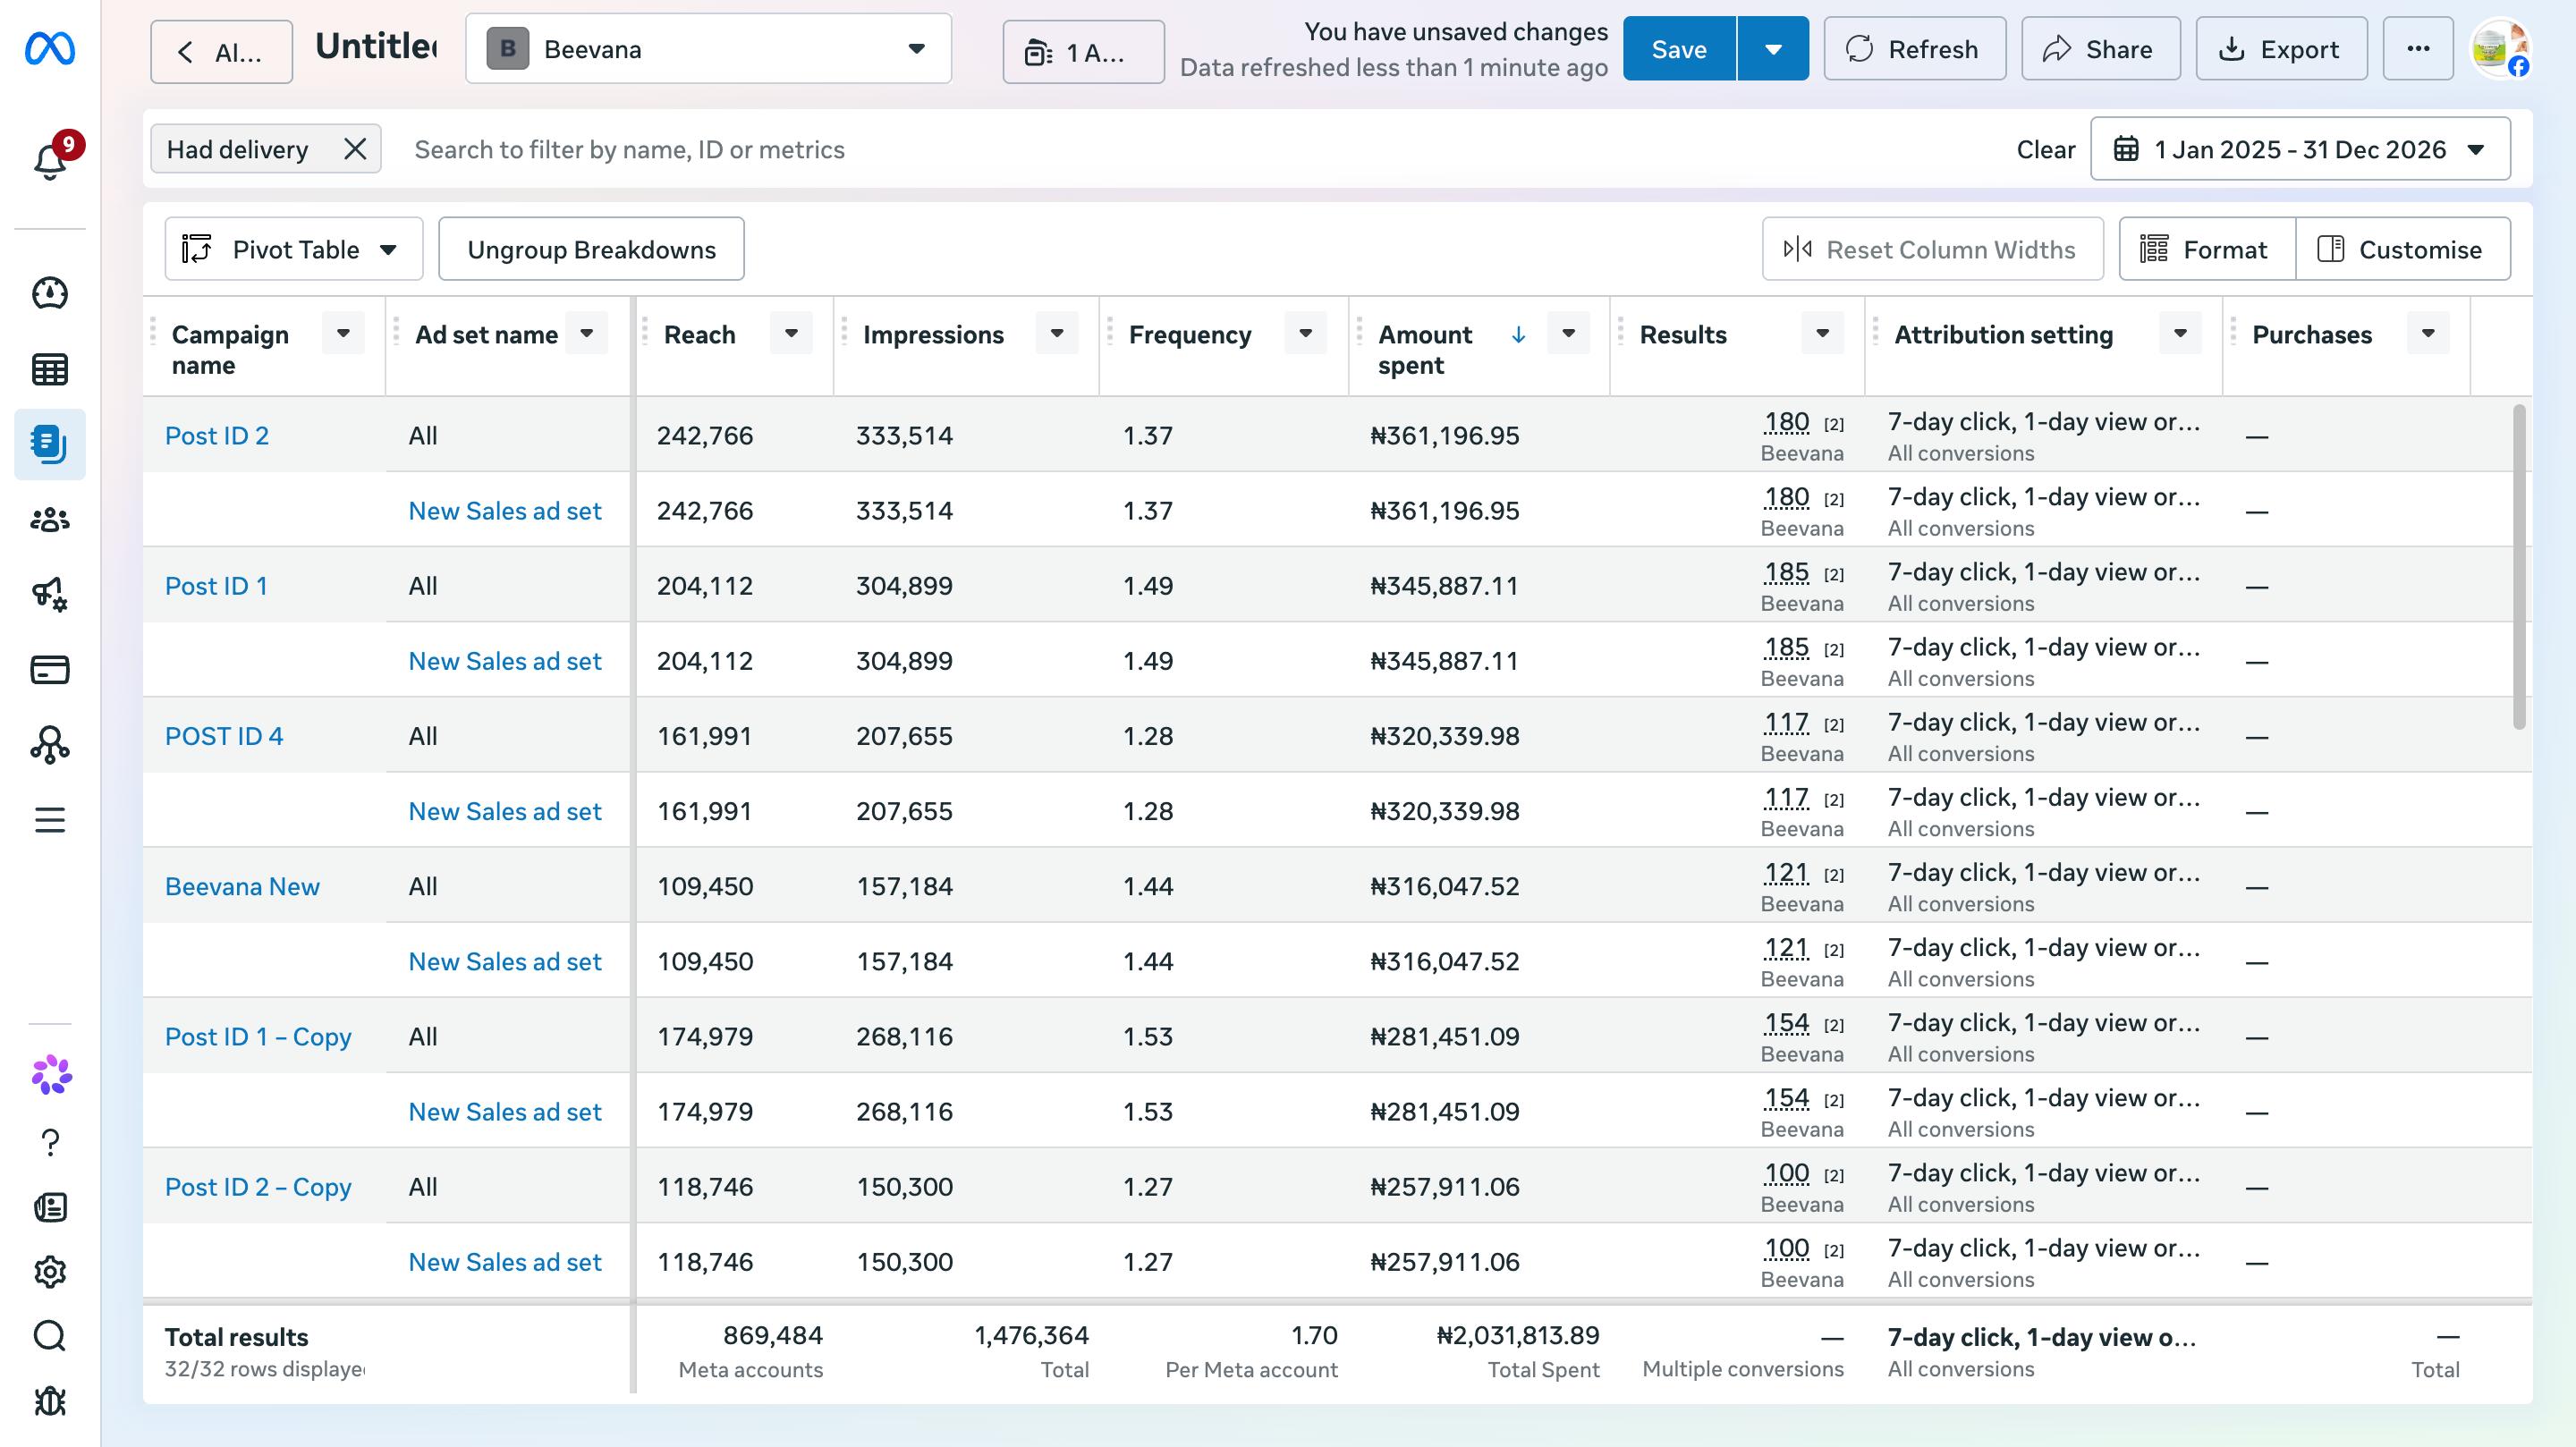Open Help question mark icon
Viewport: 2576px width, 1447px height.
[x=50, y=1142]
